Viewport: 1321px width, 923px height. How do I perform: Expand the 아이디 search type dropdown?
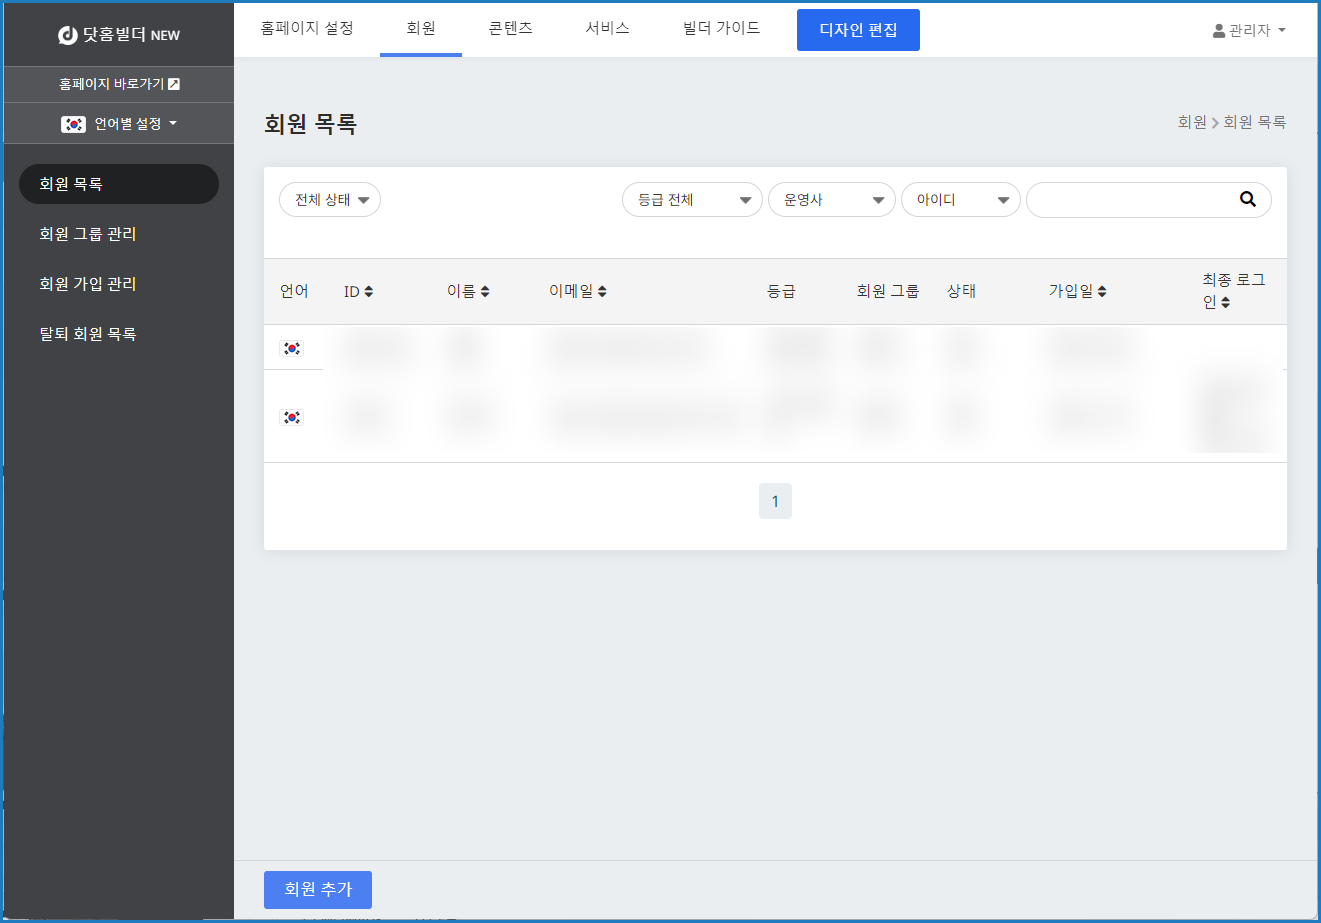(960, 200)
